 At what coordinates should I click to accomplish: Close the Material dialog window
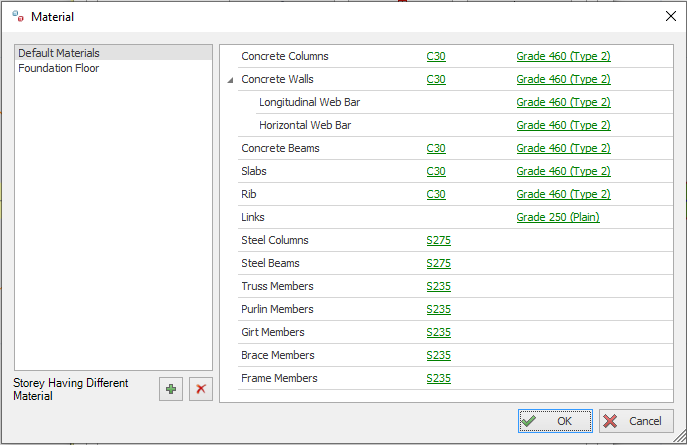[x=669, y=16]
